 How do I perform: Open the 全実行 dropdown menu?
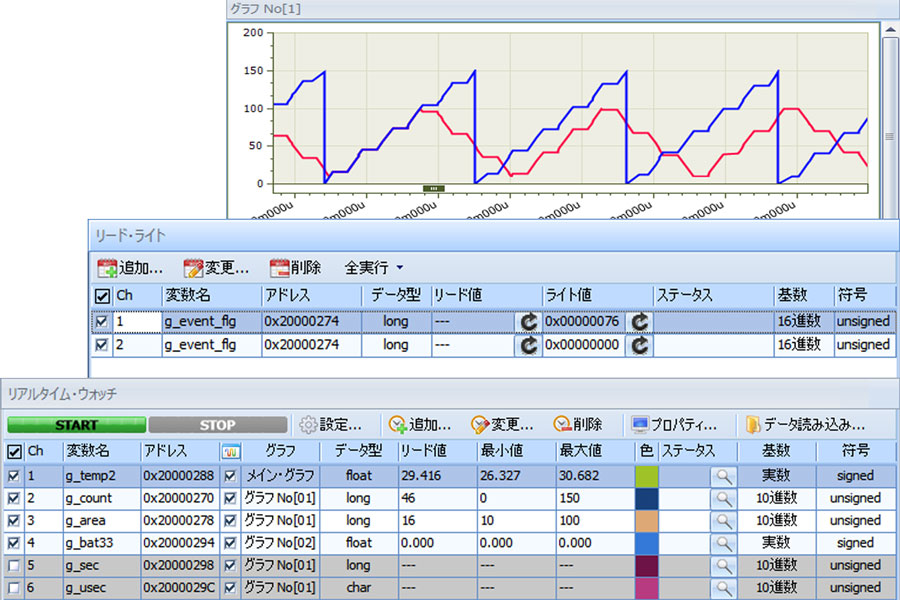point(374,268)
